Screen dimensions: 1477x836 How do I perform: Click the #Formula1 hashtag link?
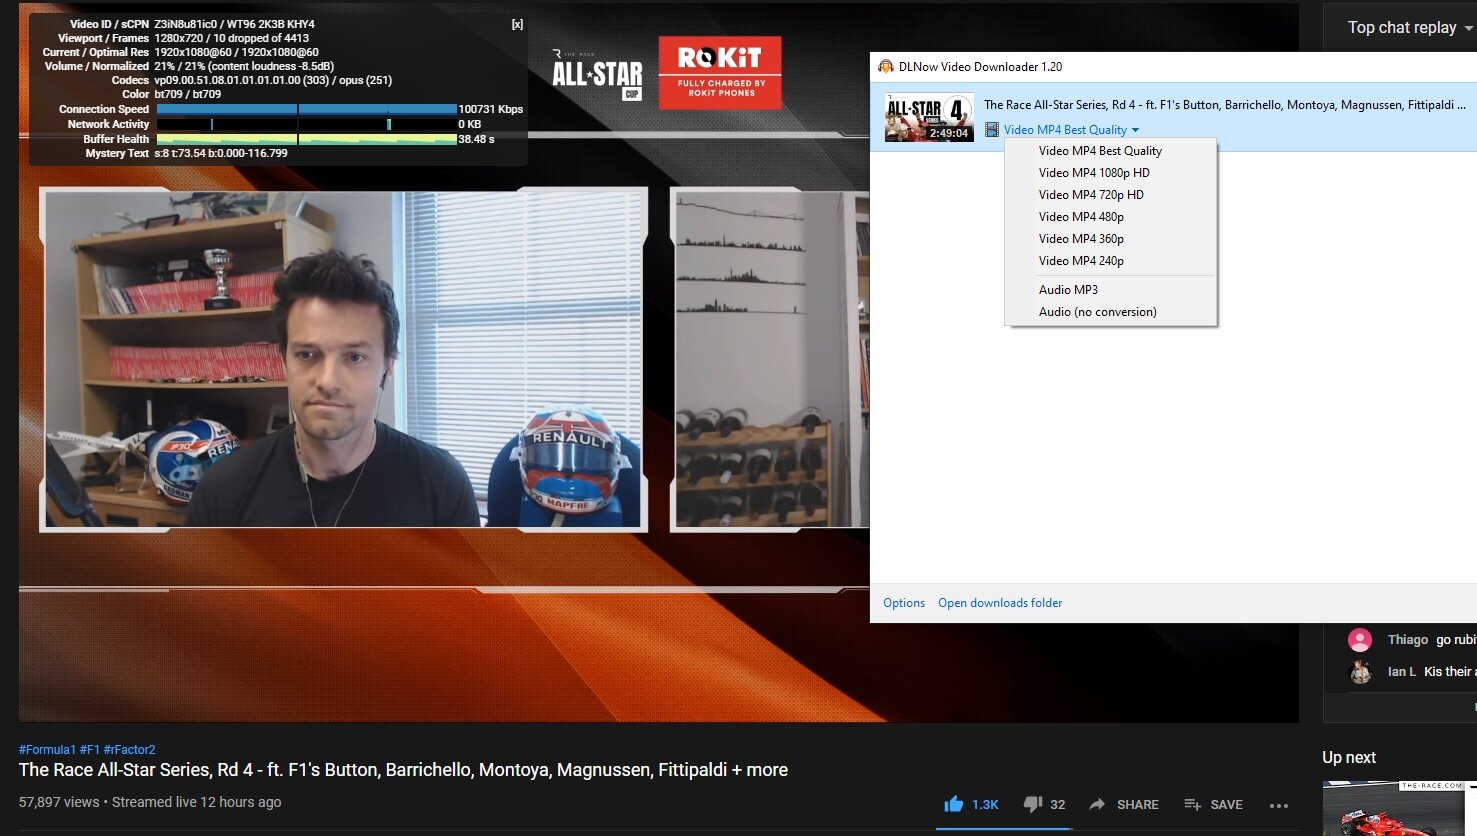point(47,750)
